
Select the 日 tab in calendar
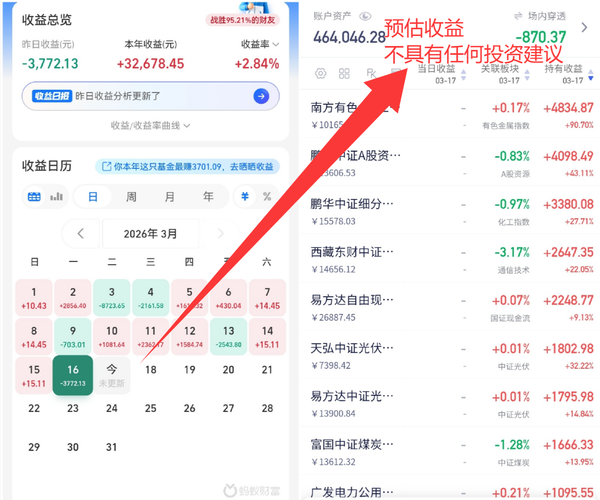point(93,197)
